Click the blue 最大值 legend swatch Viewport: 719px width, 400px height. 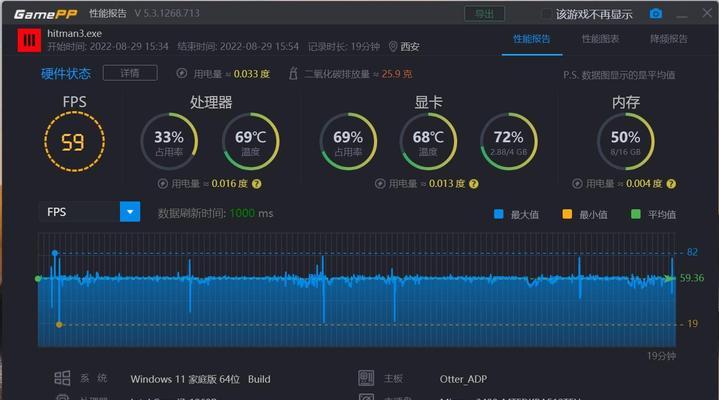(499, 214)
